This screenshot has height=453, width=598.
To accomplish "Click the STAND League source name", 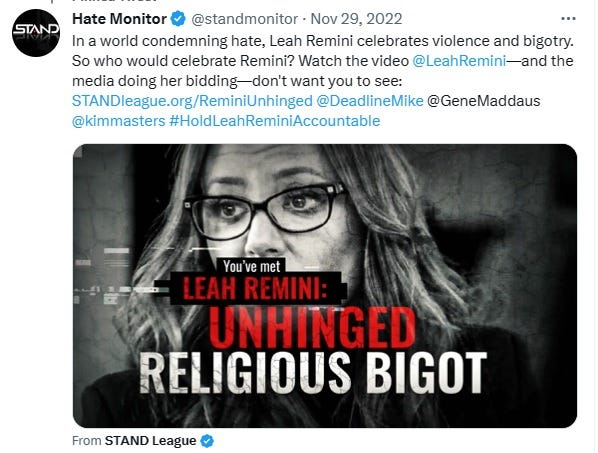I will click(150, 440).
